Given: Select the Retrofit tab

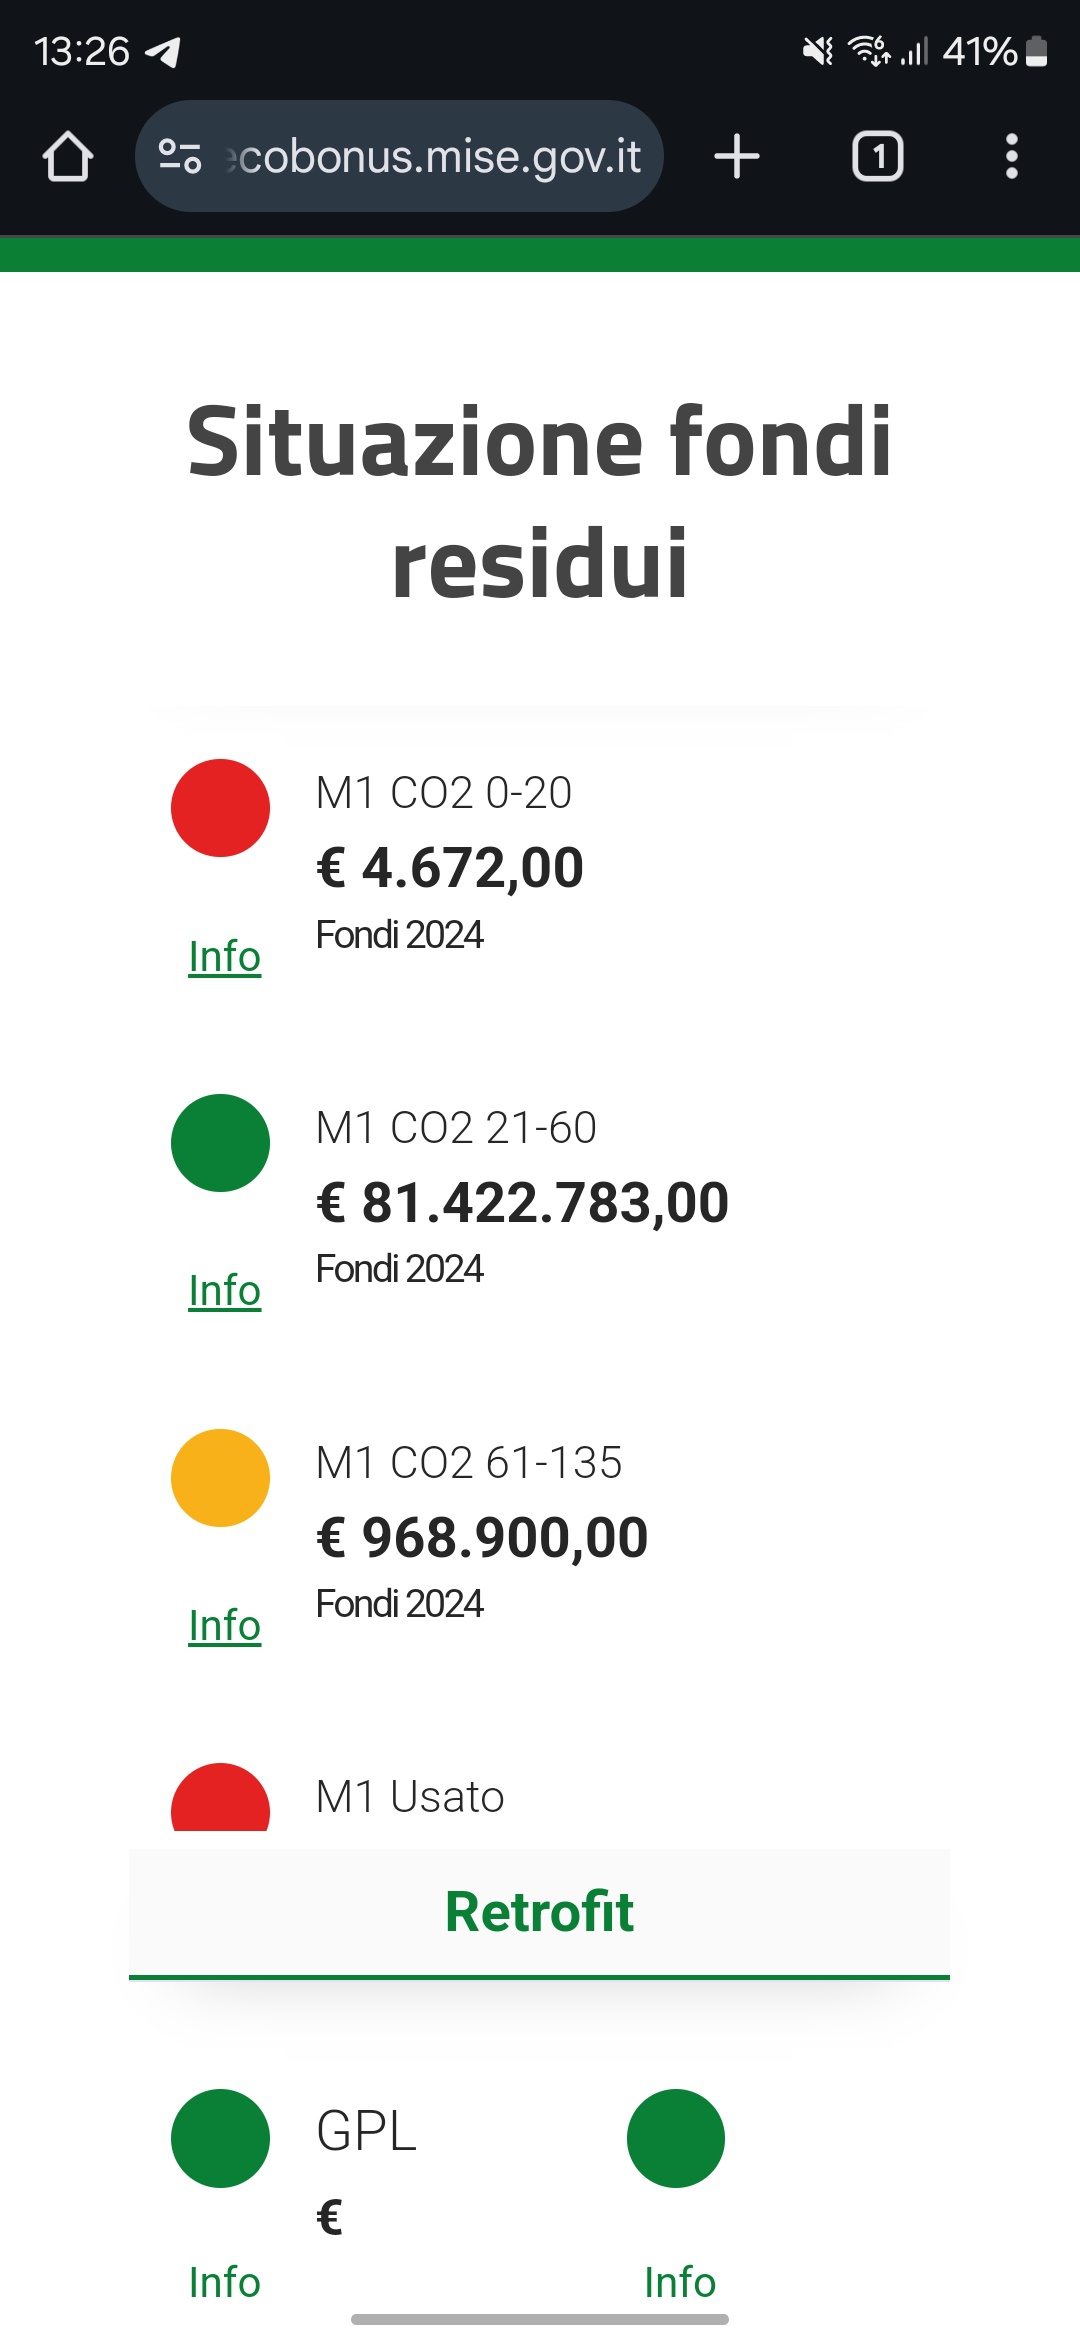Looking at the screenshot, I should coord(539,1913).
